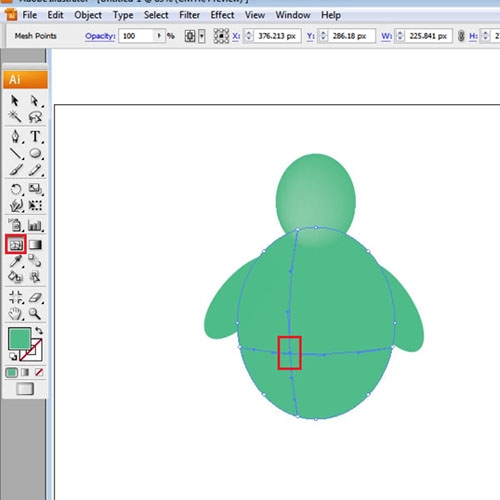Open the Help menu
The height and width of the screenshot is (500, 500).
(331, 15)
